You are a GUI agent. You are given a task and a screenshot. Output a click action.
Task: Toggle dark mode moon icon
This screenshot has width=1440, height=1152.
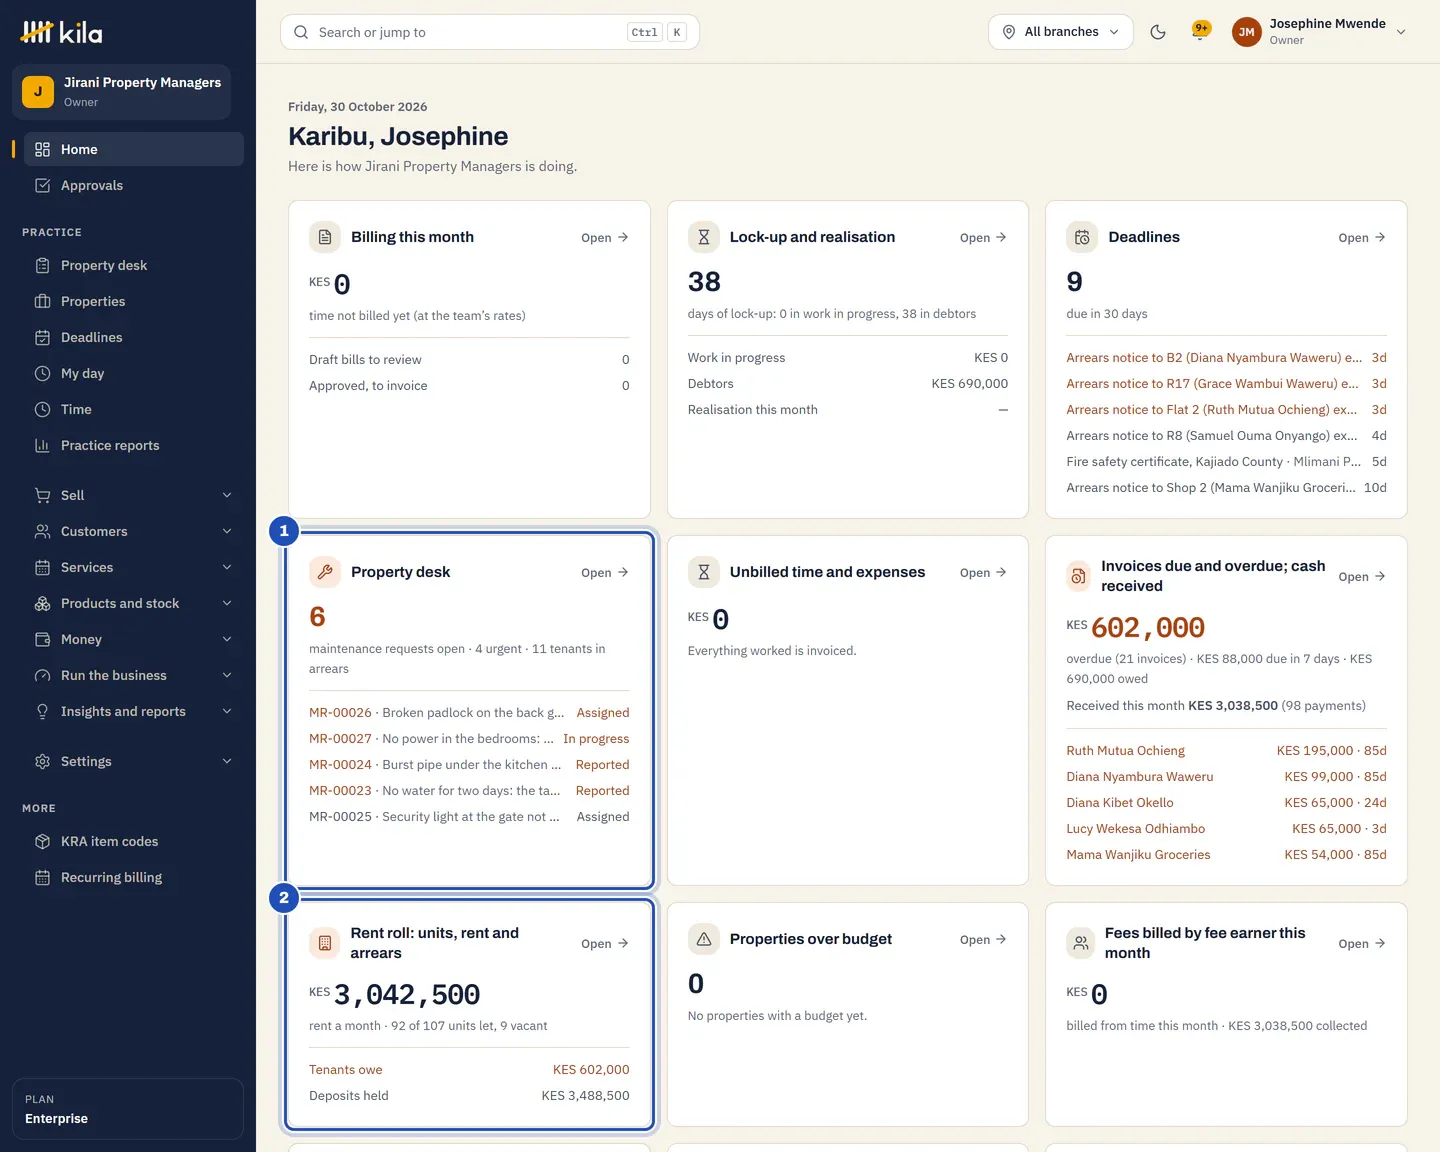1158,32
